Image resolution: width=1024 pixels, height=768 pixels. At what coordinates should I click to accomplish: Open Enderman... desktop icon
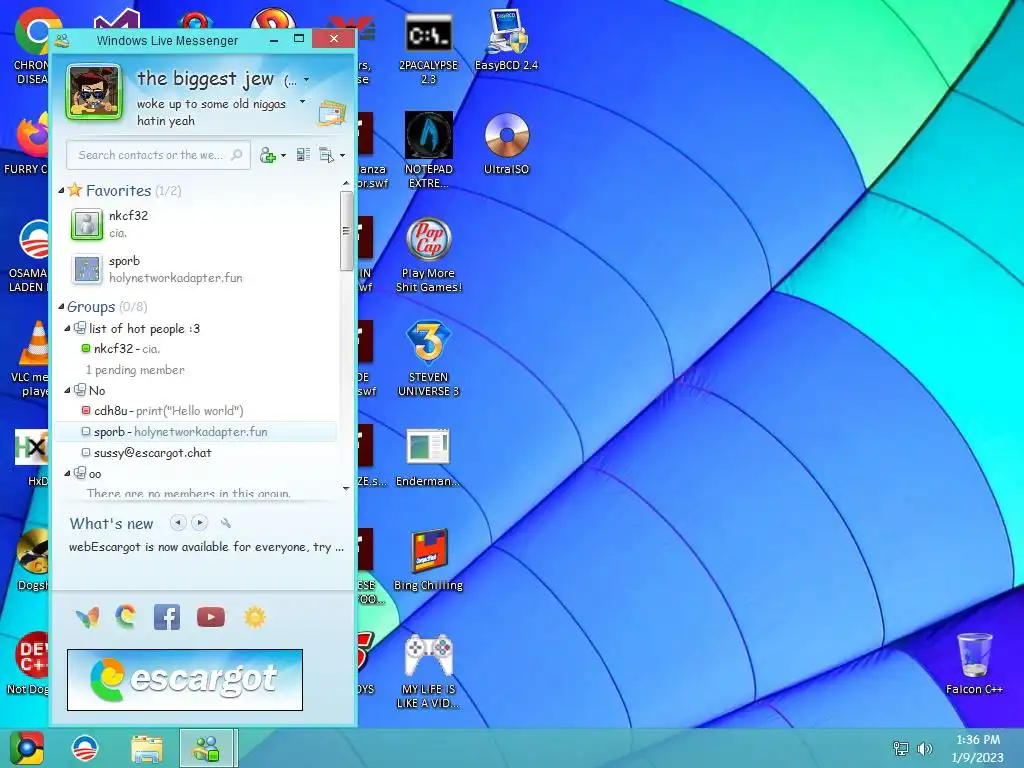coord(428,458)
